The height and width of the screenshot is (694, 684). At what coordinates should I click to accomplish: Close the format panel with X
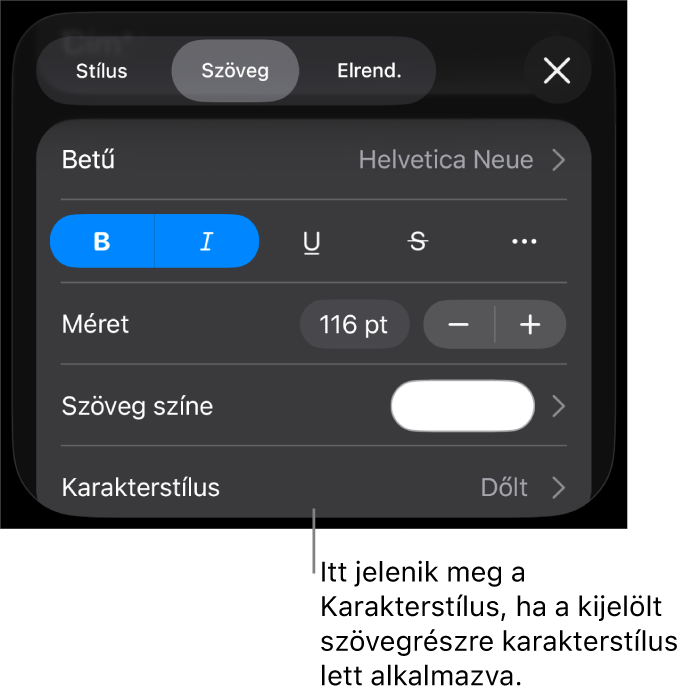point(557,70)
